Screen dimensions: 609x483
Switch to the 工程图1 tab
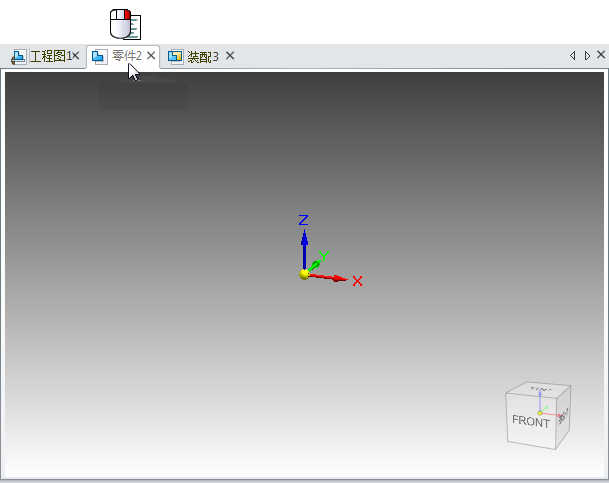[x=49, y=56]
